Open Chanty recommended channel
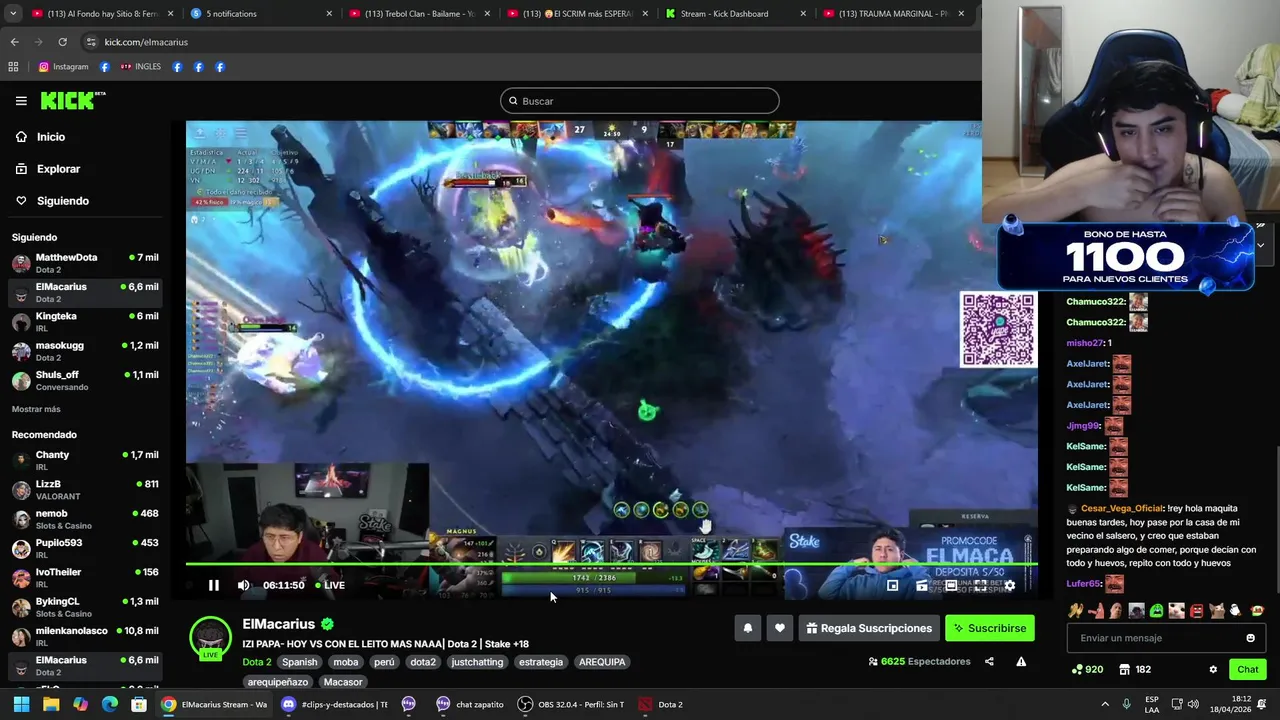 [x=84, y=460]
